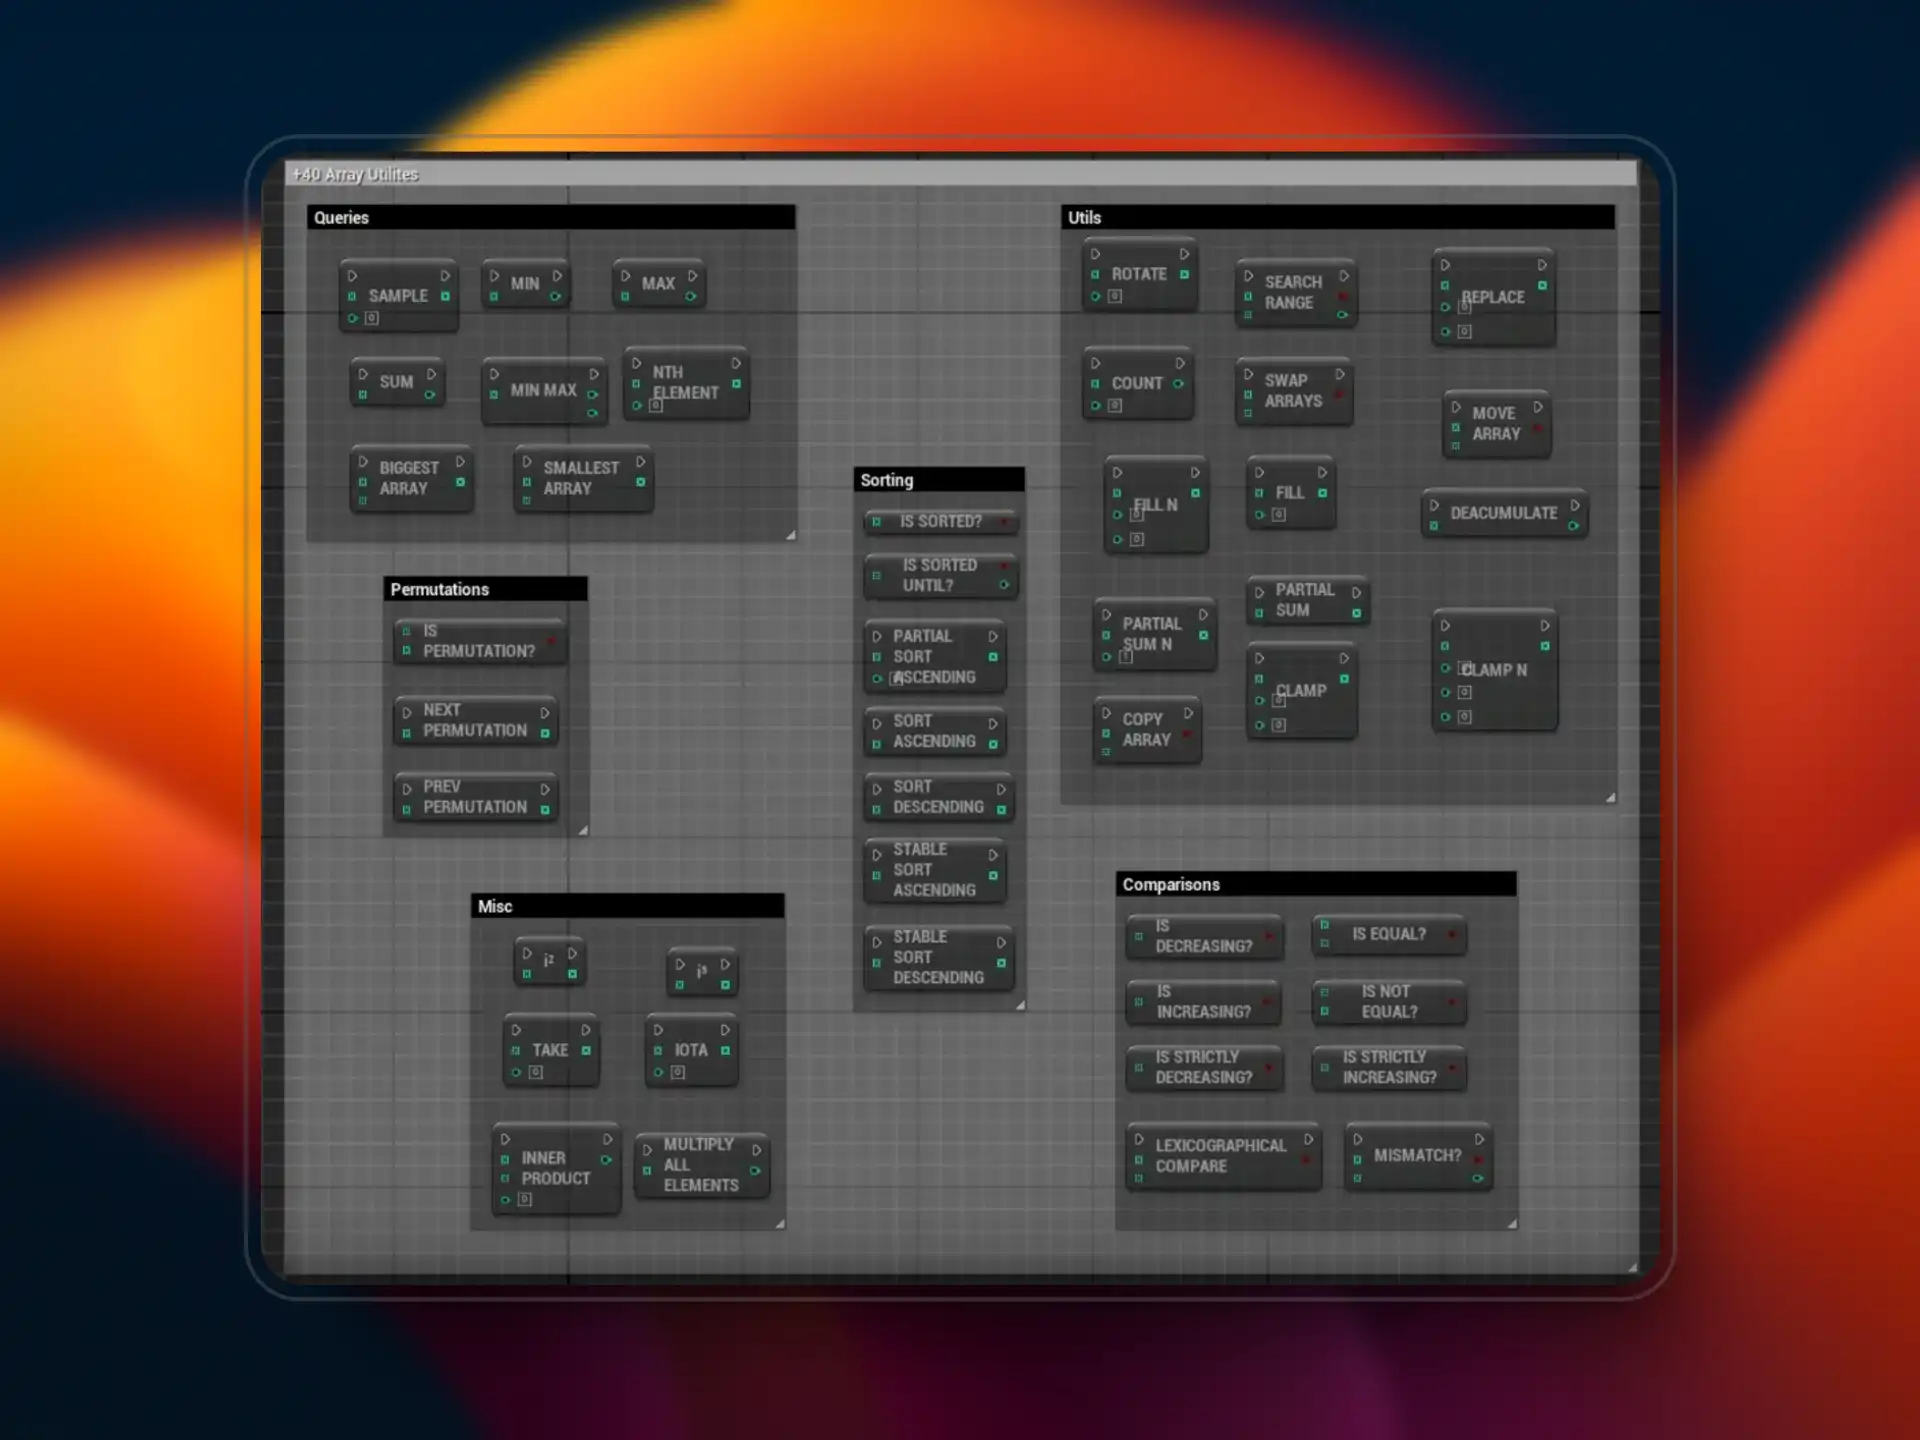Select the Utils comment header
The width and height of the screenshot is (1920, 1440).
click(1337, 217)
